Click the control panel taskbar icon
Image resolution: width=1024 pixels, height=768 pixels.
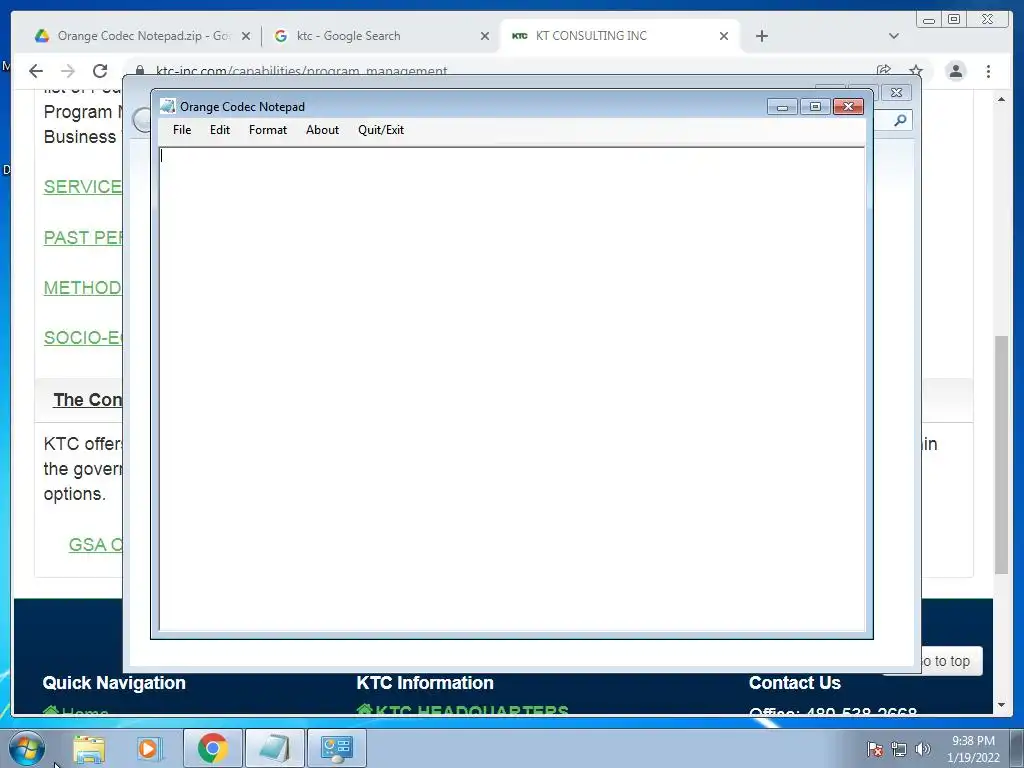coord(336,748)
